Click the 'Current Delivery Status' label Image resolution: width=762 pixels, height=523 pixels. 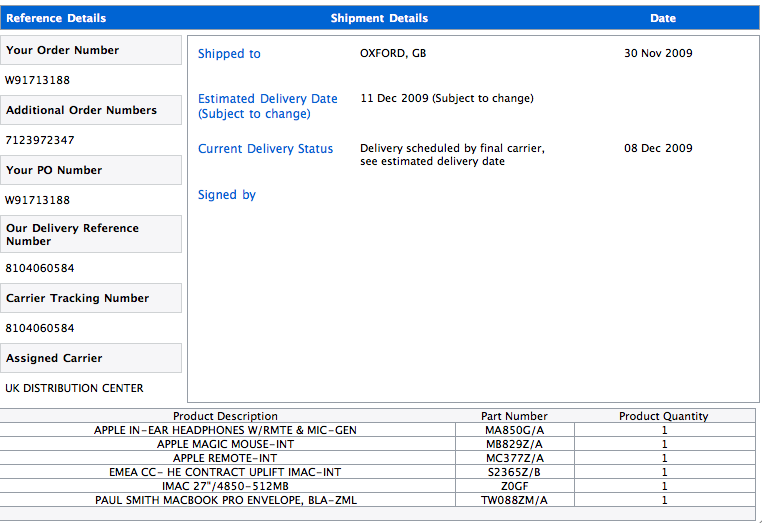tap(265, 149)
